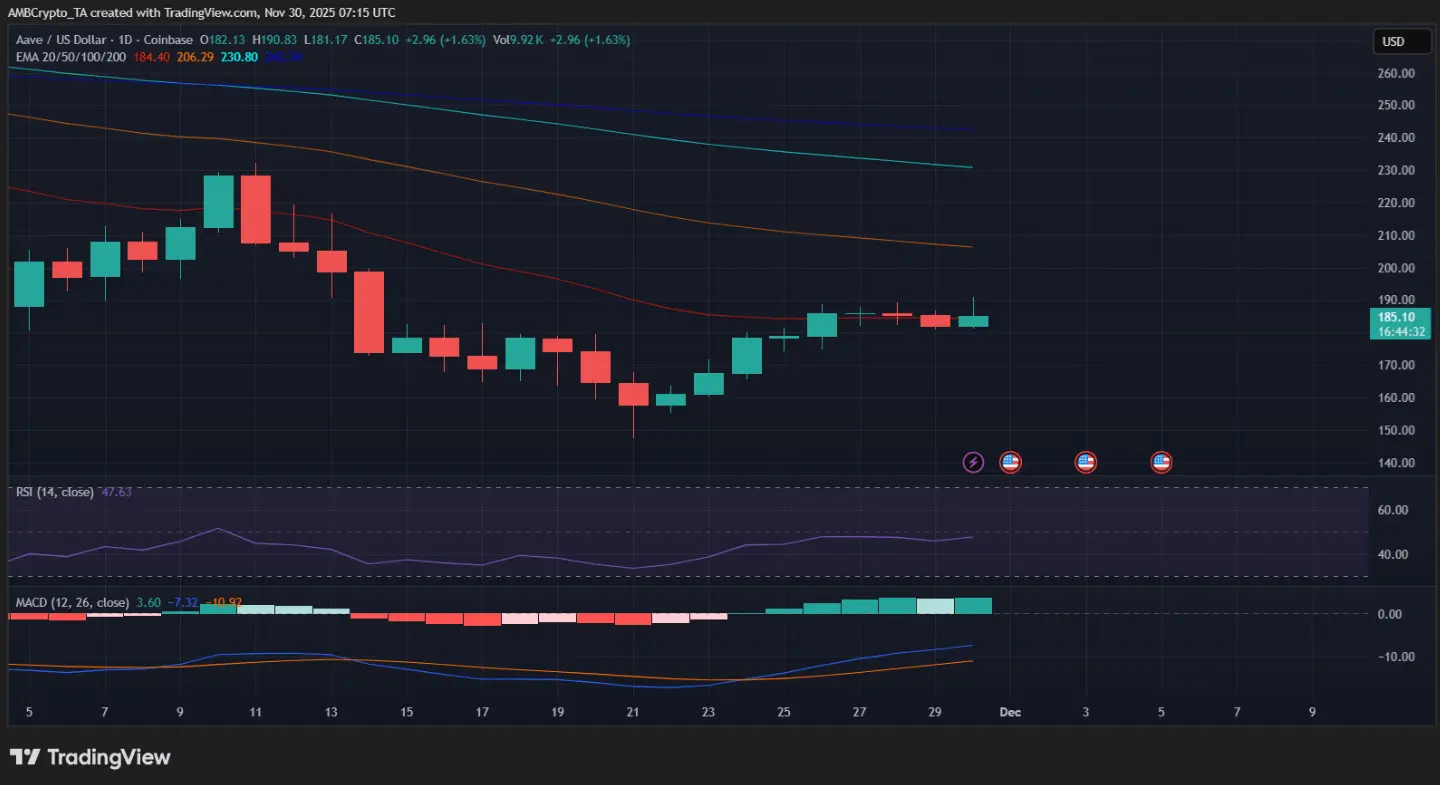Click date 13 on the time axis
This screenshot has height=785, width=1440.
point(331,713)
